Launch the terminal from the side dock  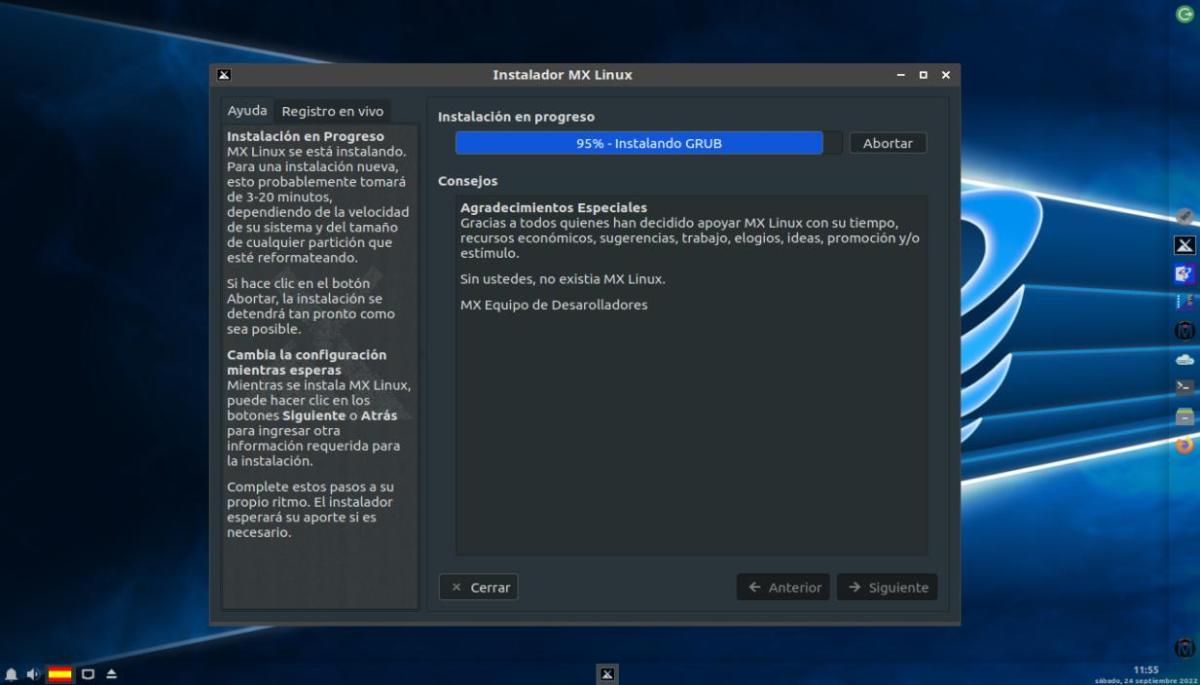tap(1184, 386)
